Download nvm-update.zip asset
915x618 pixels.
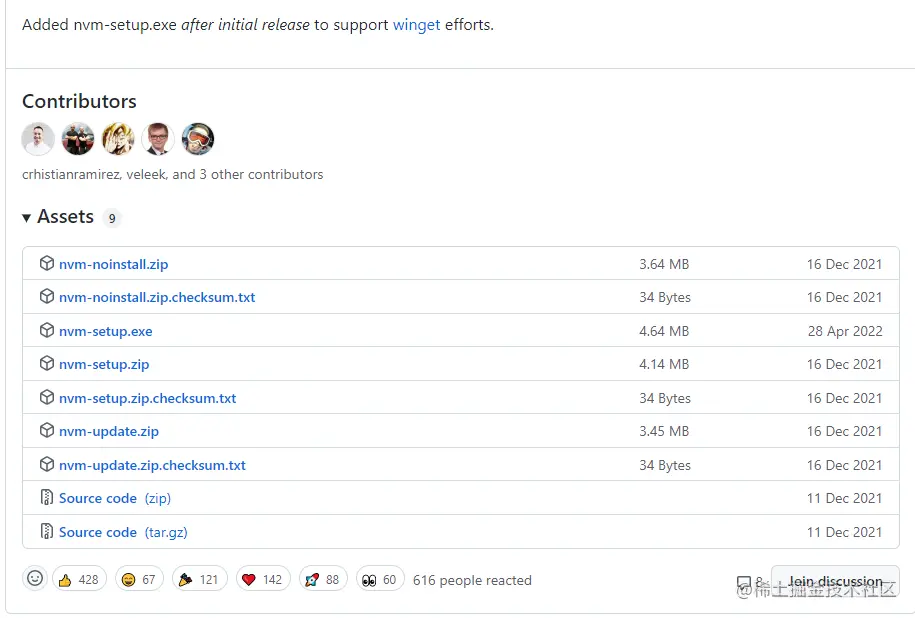coord(109,432)
